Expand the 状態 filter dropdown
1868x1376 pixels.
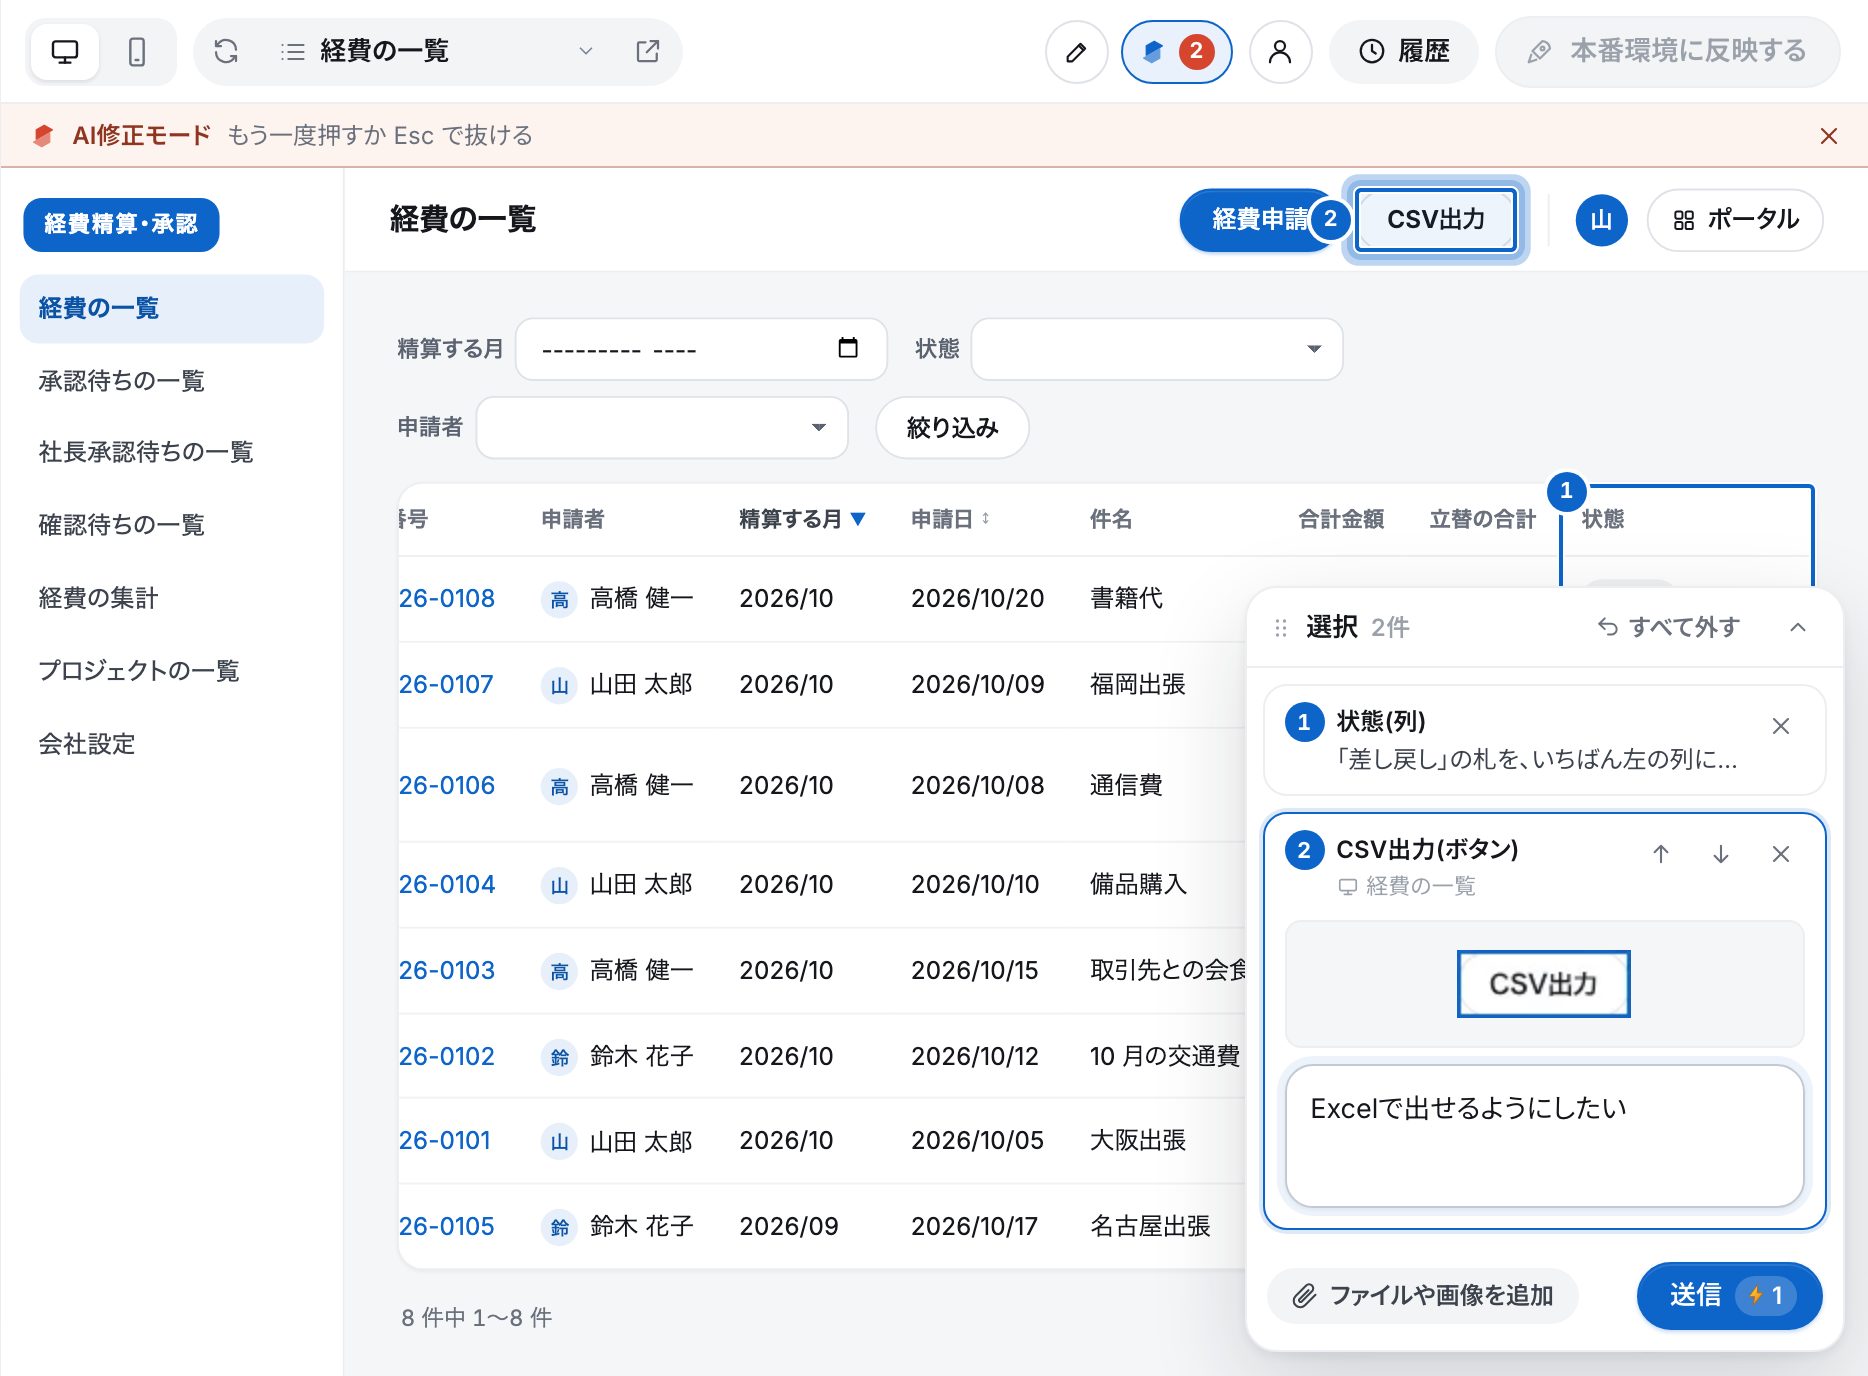click(x=1156, y=349)
